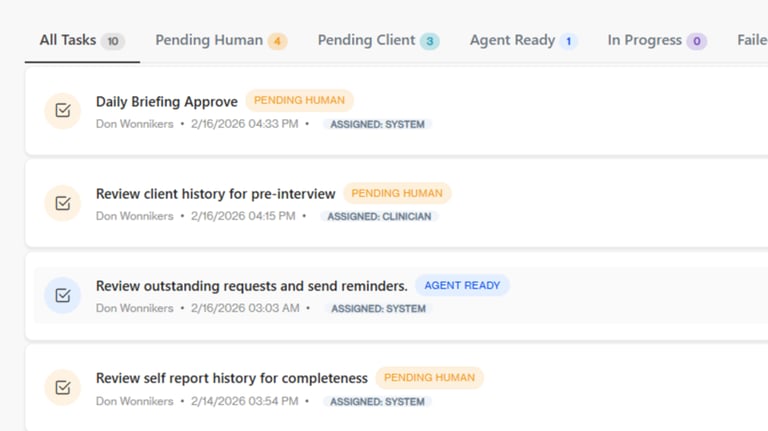Screen dimensions: 768x431
Task: Click Pending Human badge on Daily Briefing
Action: point(299,101)
